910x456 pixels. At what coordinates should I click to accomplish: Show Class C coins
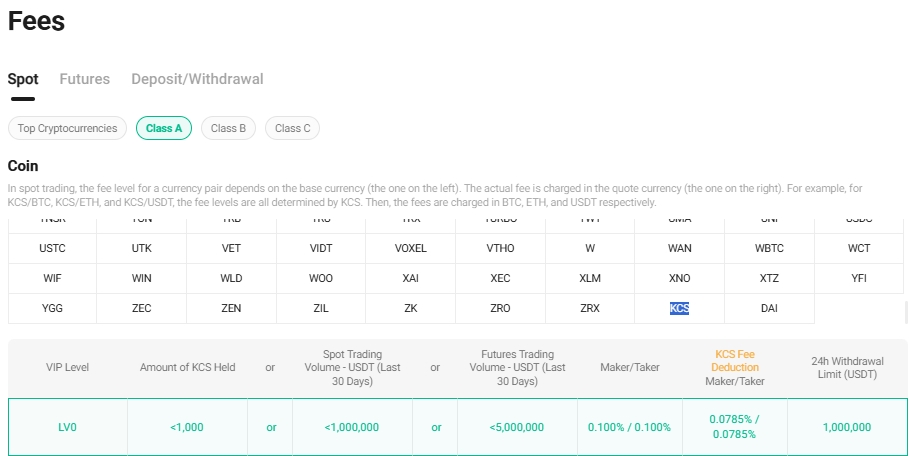tap(292, 128)
